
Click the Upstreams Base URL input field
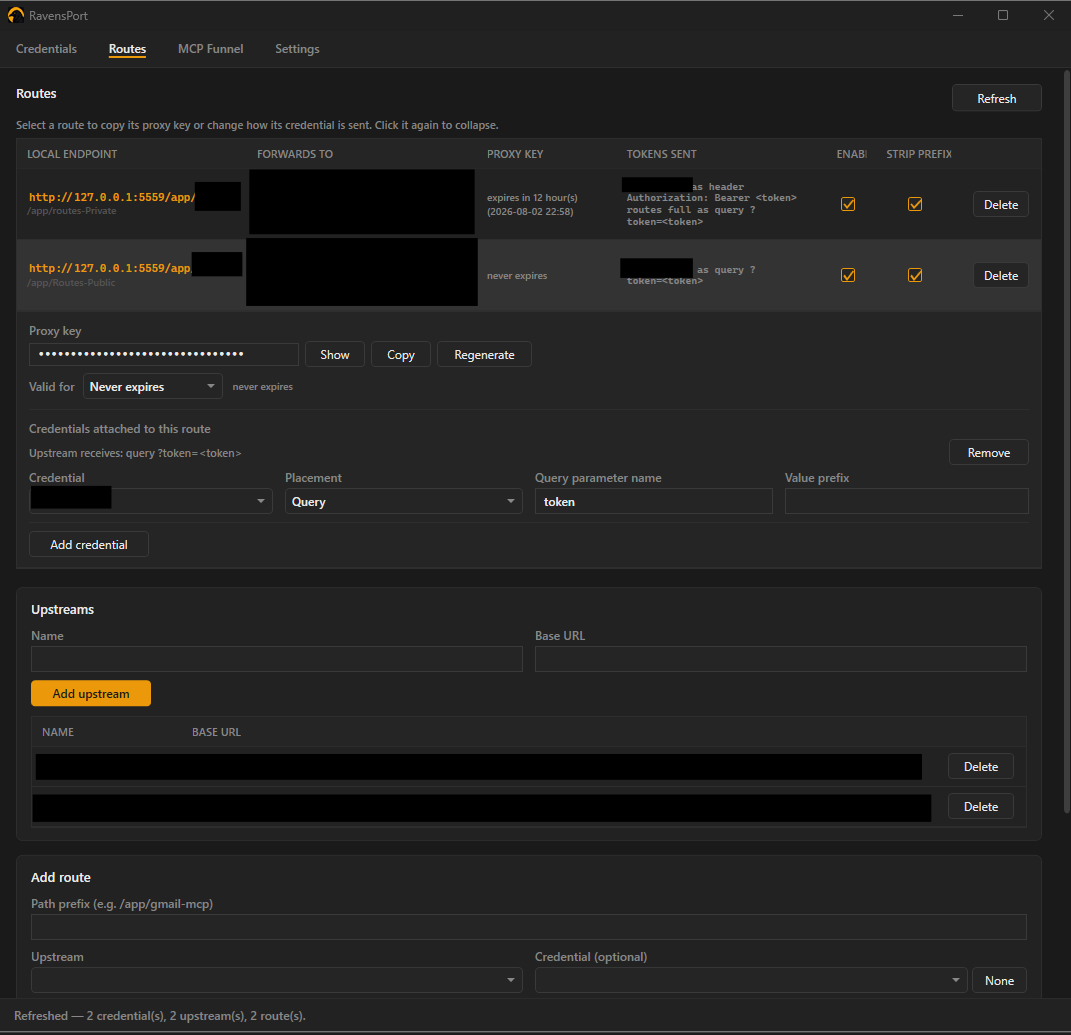click(x=781, y=659)
